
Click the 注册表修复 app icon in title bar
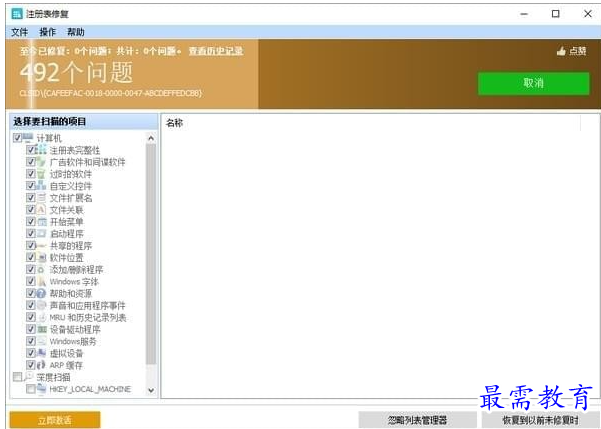click(x=17, y=14)
